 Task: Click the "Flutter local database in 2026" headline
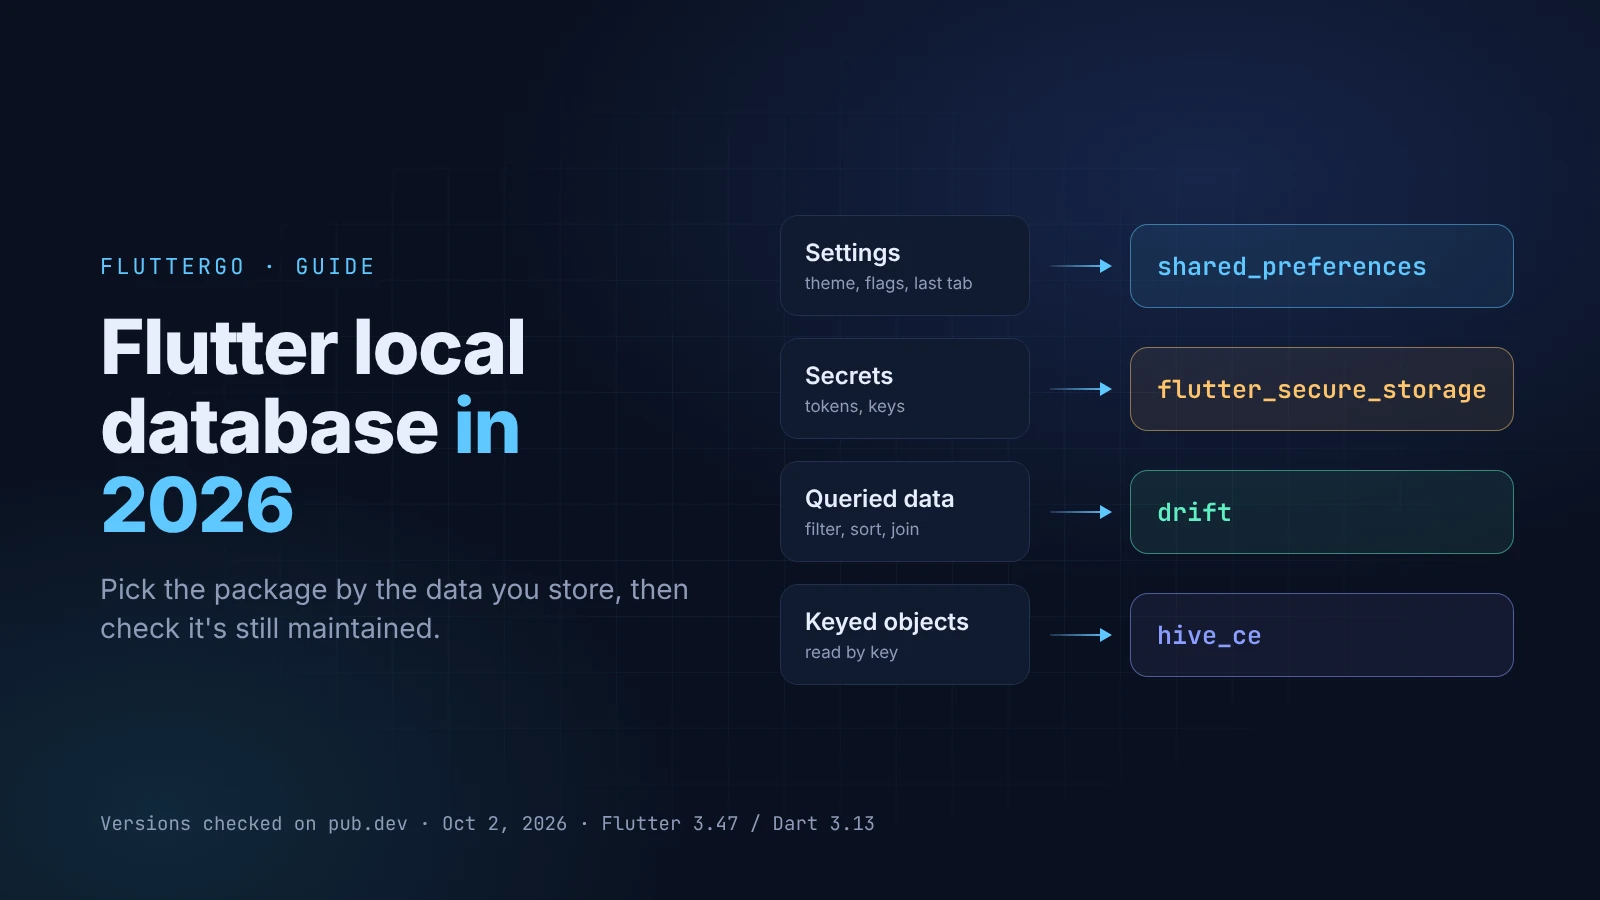313,426
